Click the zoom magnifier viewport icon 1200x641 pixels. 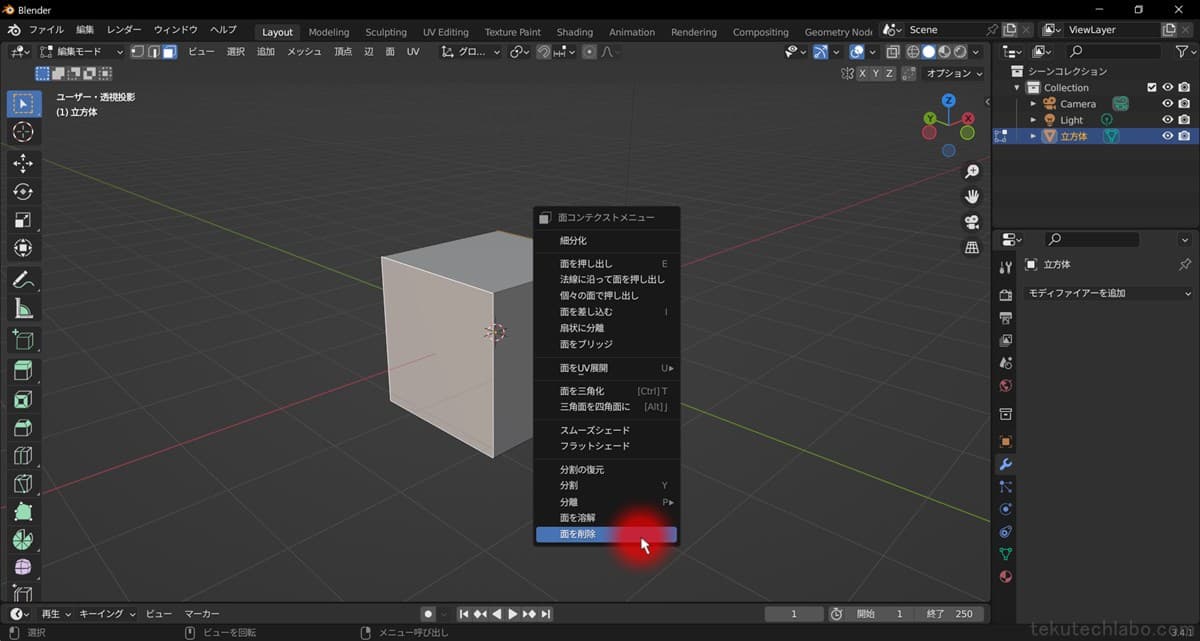click(971, 172)
